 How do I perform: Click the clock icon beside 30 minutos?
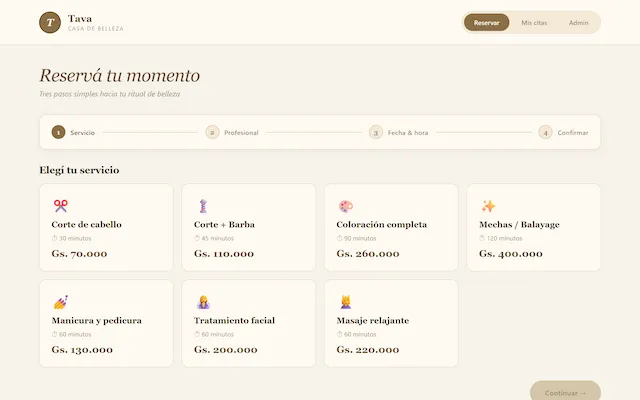pyautogui.click(x=54, y=238)
